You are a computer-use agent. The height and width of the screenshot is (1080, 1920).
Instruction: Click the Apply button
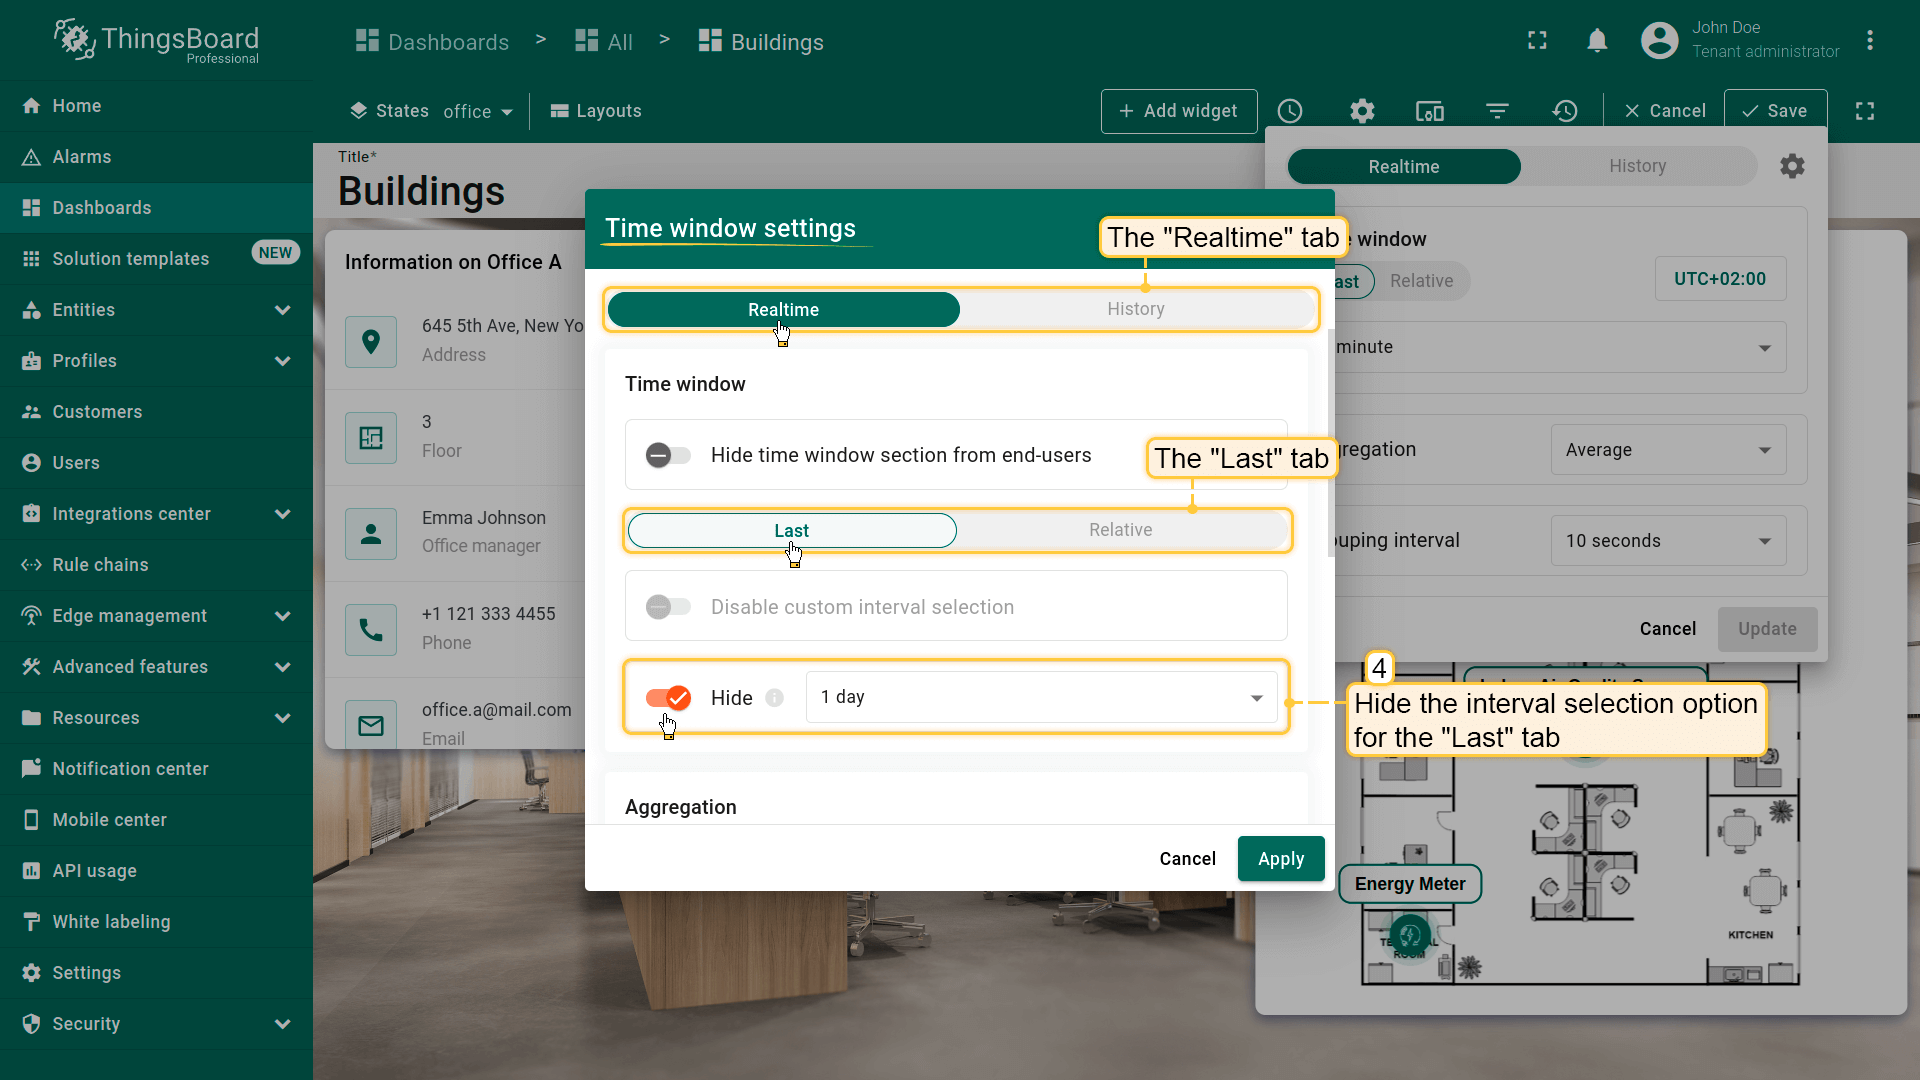pos(1280,859)
